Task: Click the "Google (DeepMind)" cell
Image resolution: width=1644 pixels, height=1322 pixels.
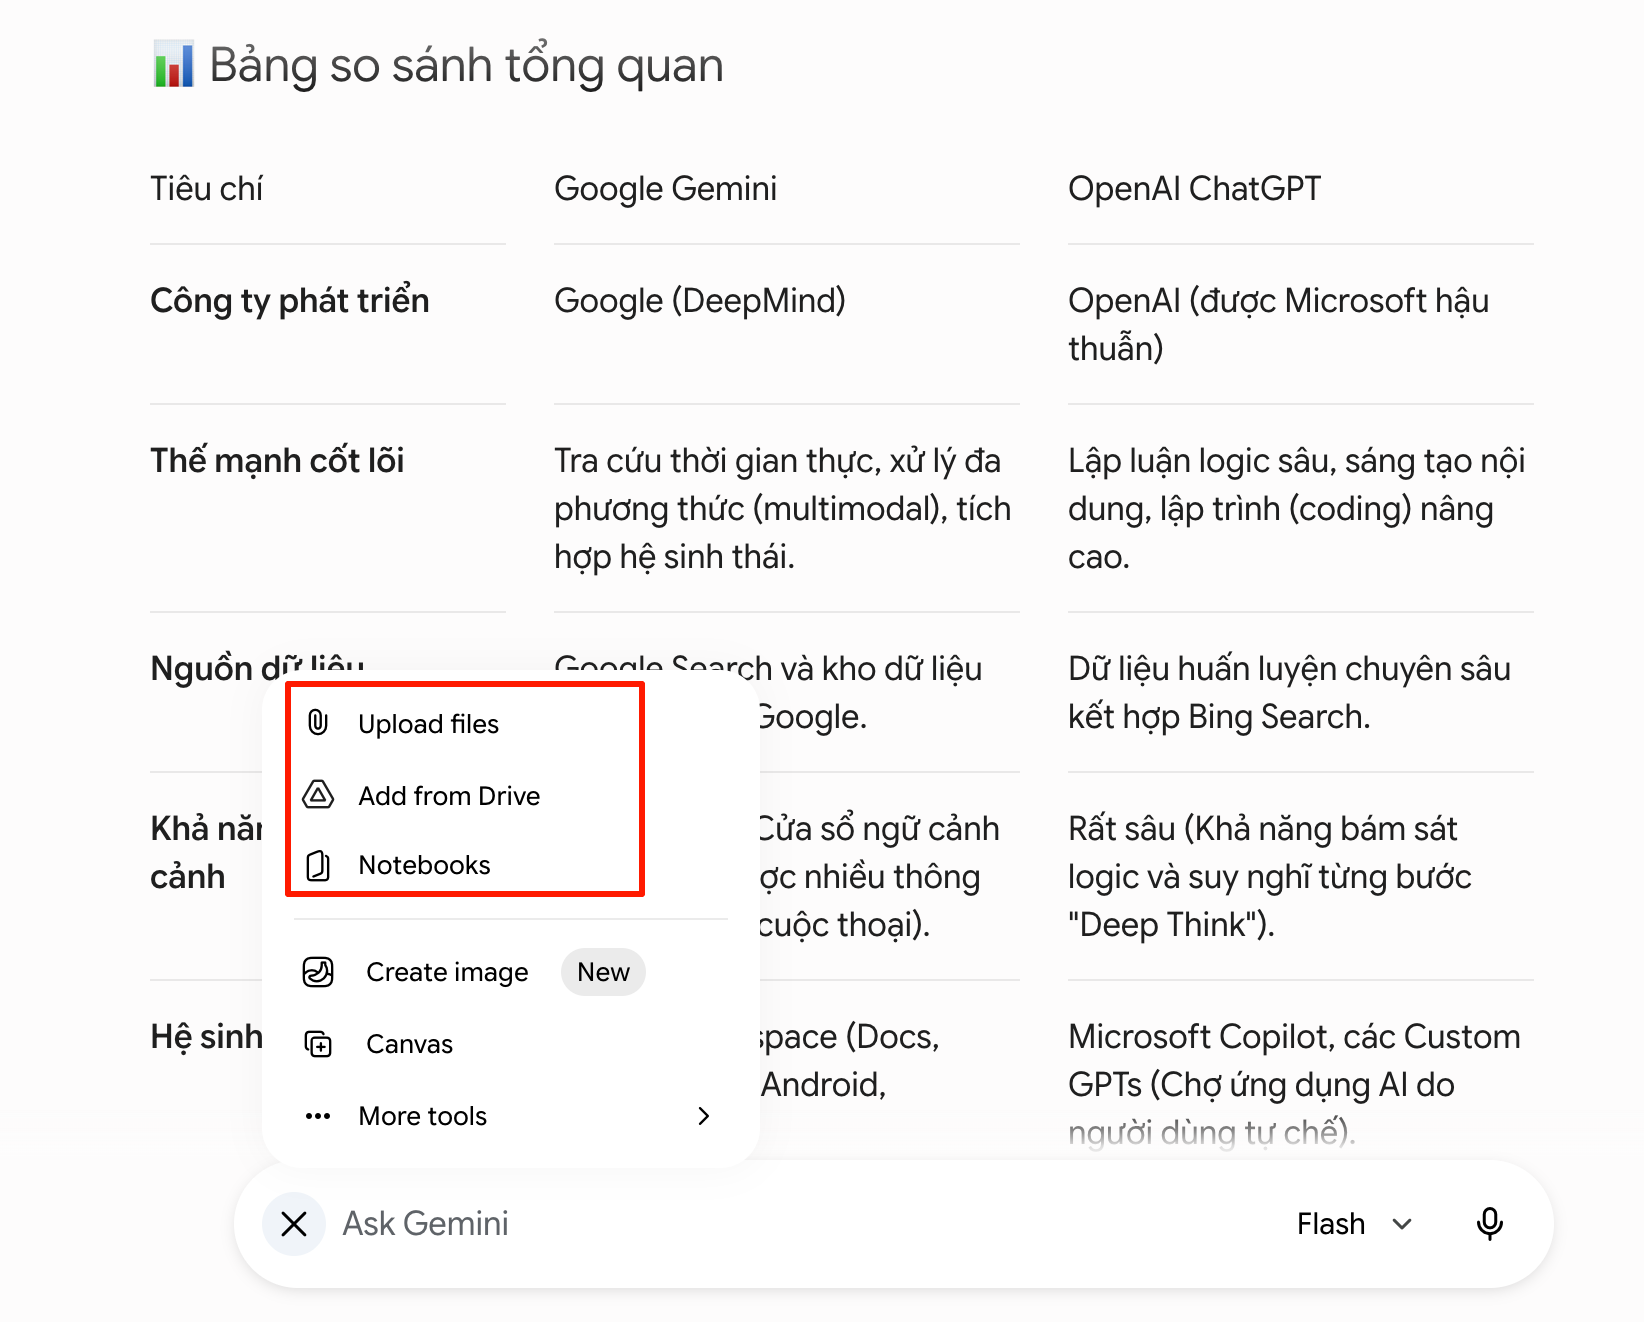Action: [x=700, y=301]
